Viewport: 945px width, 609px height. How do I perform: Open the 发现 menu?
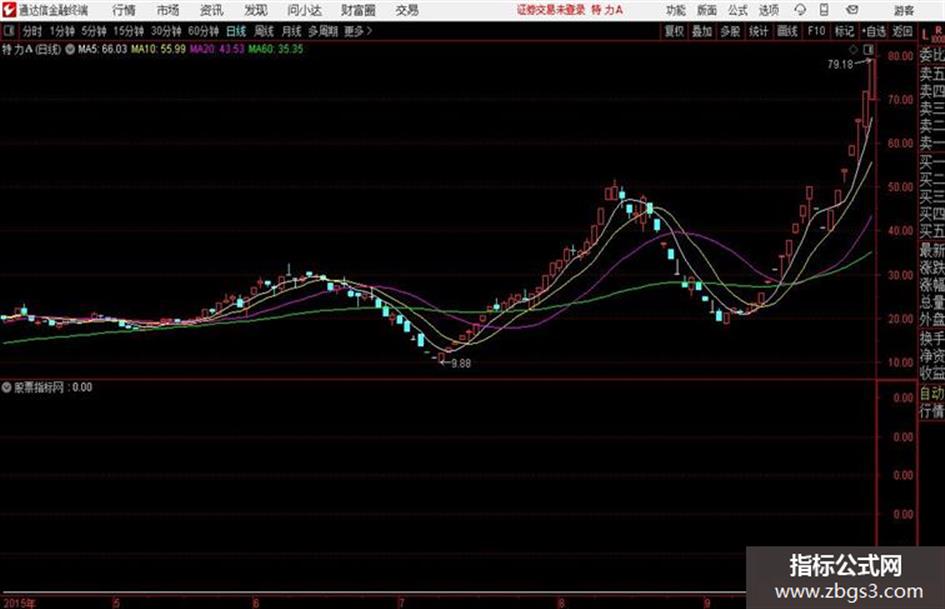click(x=256, y=10)
